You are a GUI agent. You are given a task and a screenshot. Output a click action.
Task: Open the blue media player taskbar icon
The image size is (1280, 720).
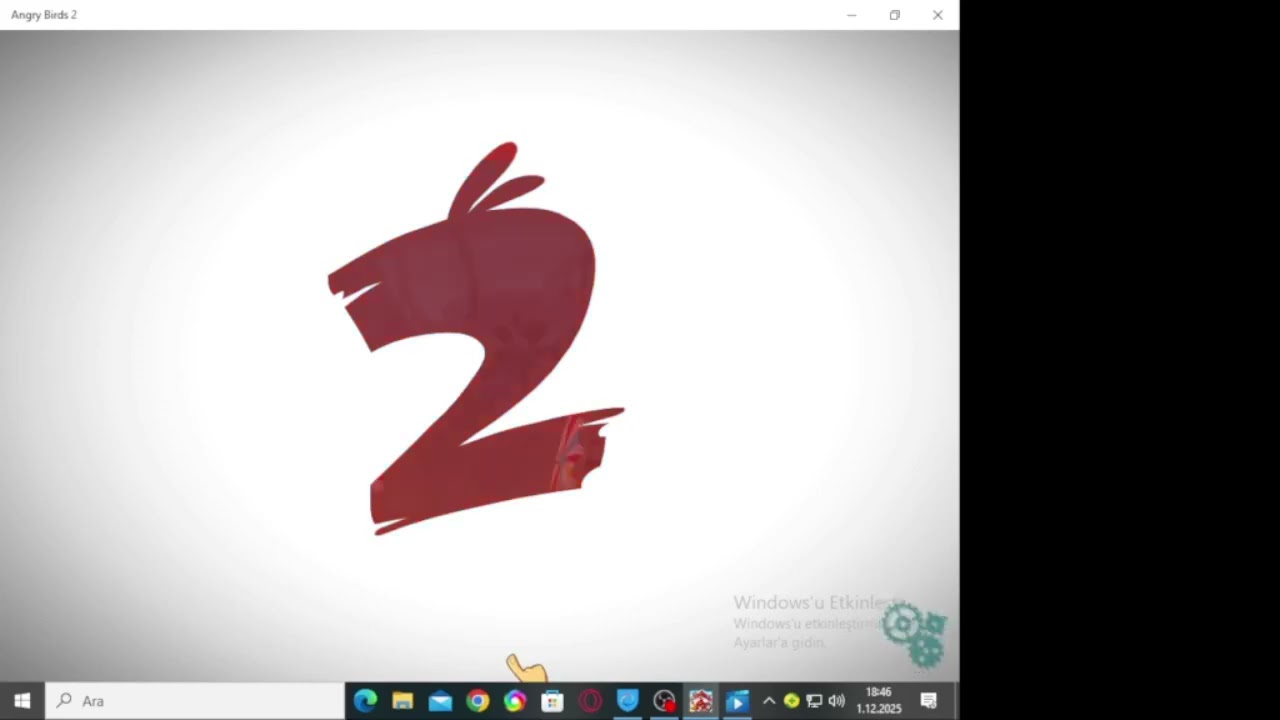tap(738, 701)
